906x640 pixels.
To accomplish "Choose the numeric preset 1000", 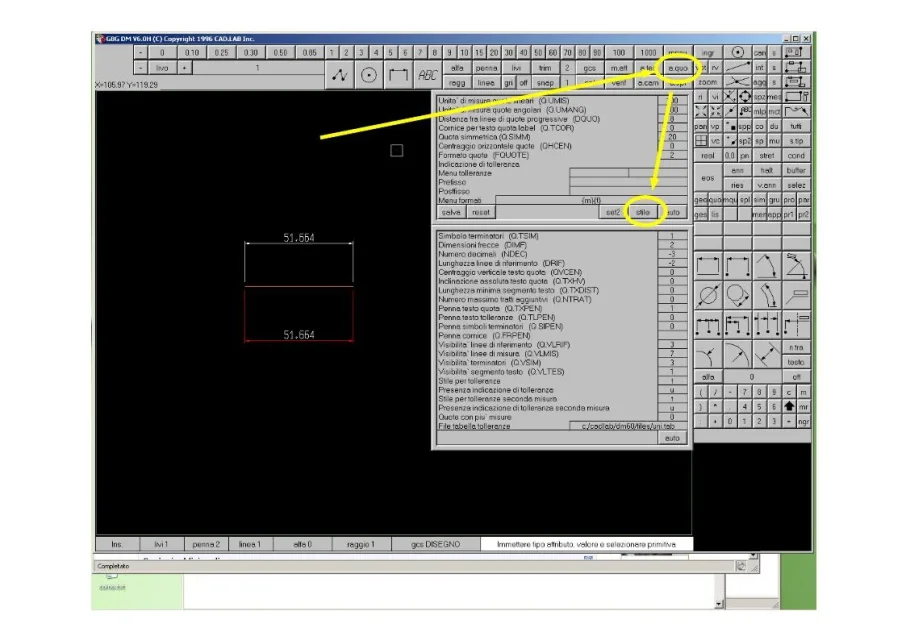I will point(648,53).
